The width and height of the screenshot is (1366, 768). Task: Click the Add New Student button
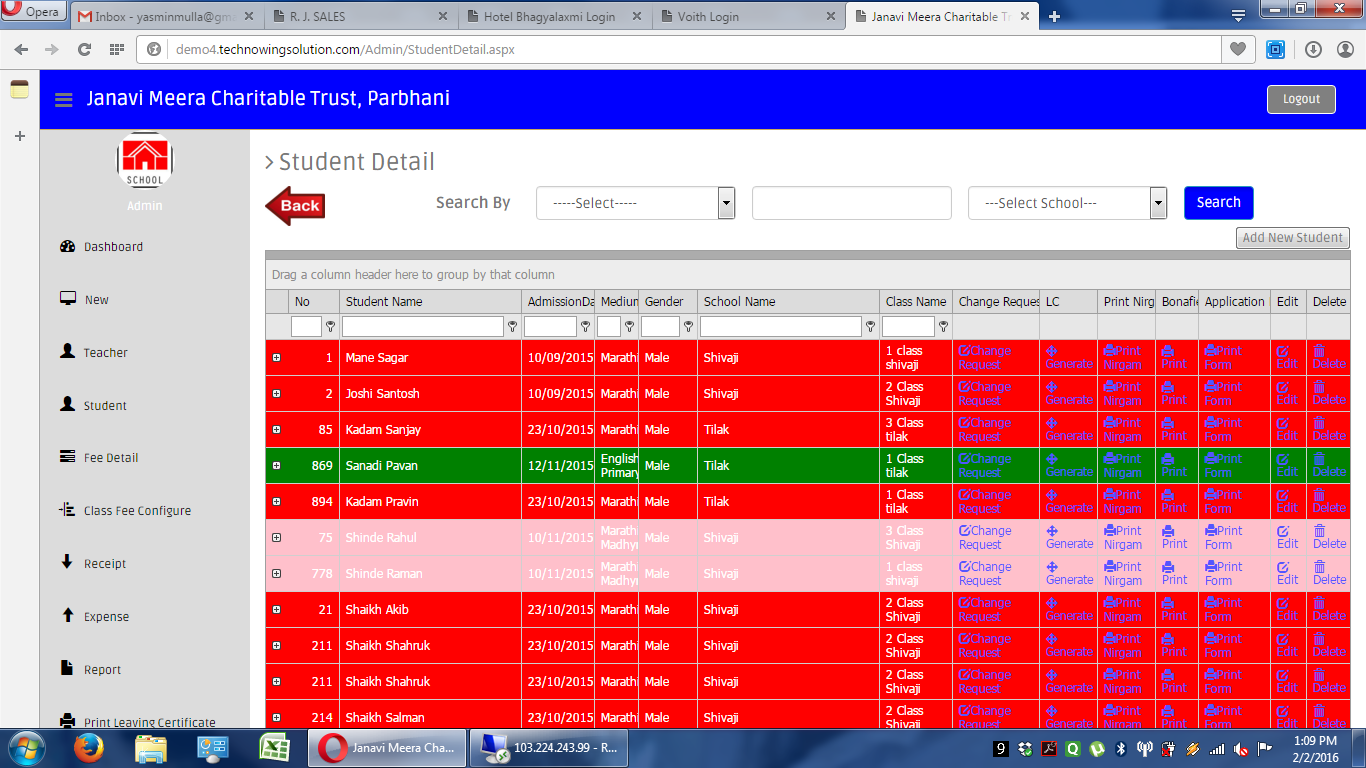click(x=1292, y=238)
